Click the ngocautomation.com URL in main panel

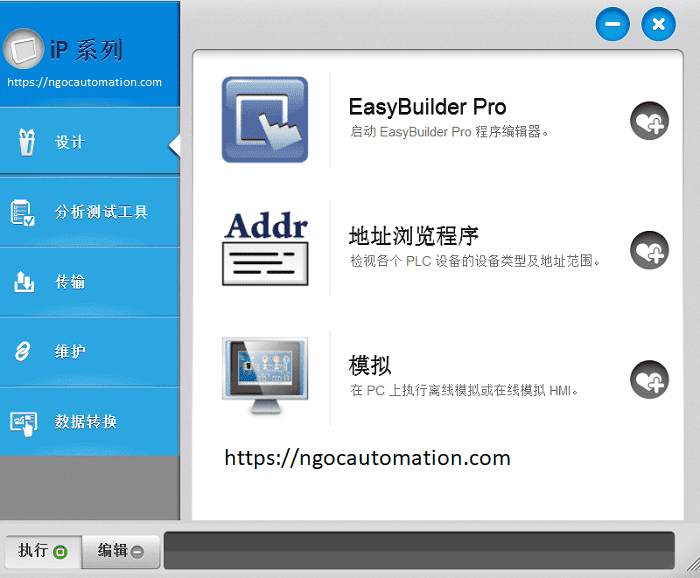coord(367,458)
